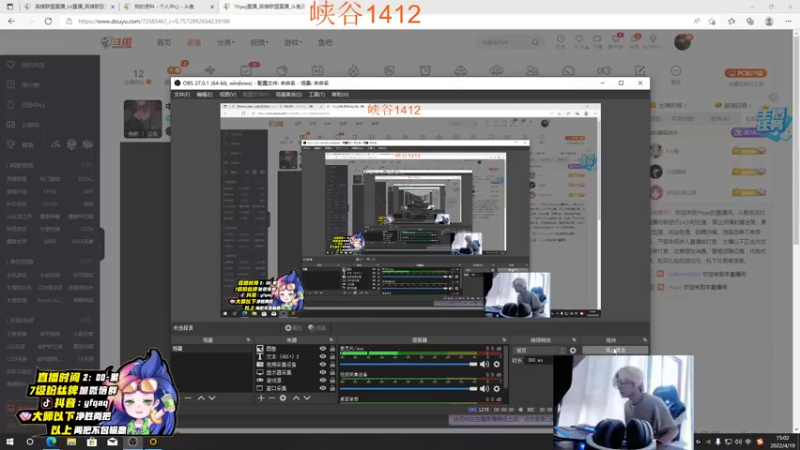
Task: Toggle visibility eye of 文本 (GDI+) 2 source
Action: coord(322,357)
